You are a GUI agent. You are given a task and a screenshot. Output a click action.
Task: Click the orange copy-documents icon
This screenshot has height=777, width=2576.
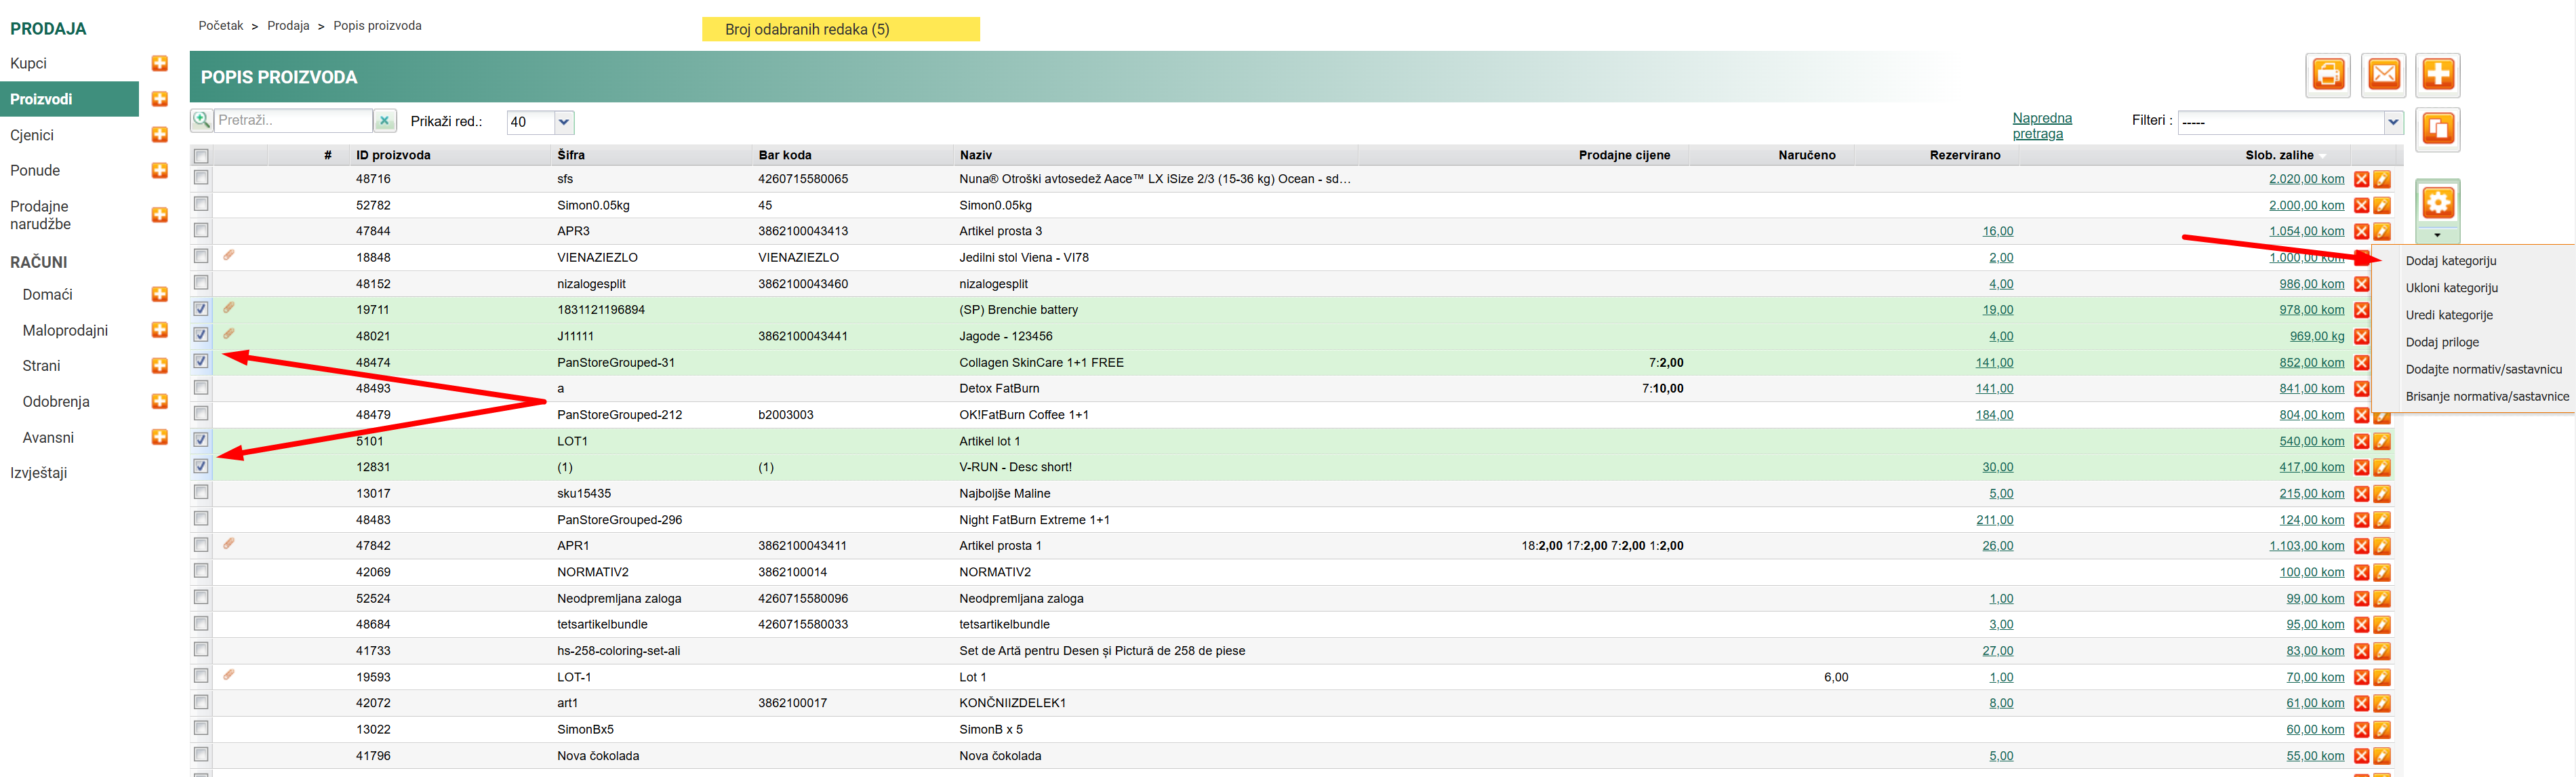(x=2438, y=129)
